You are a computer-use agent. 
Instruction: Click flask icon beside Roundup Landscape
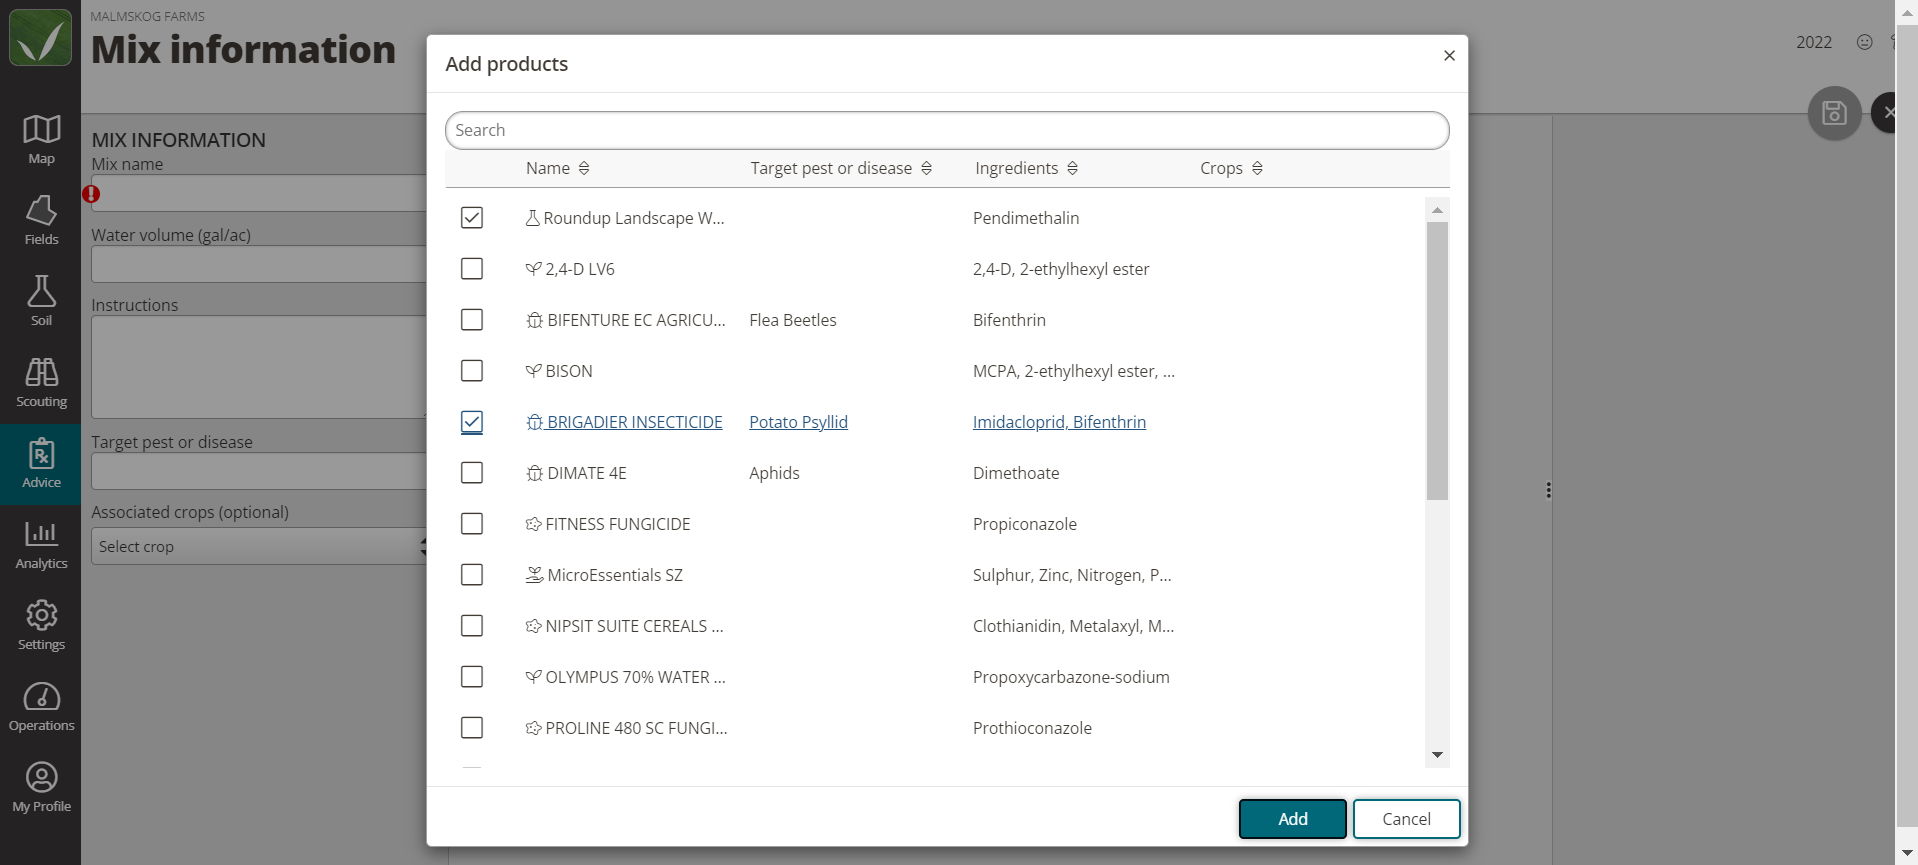533,218
